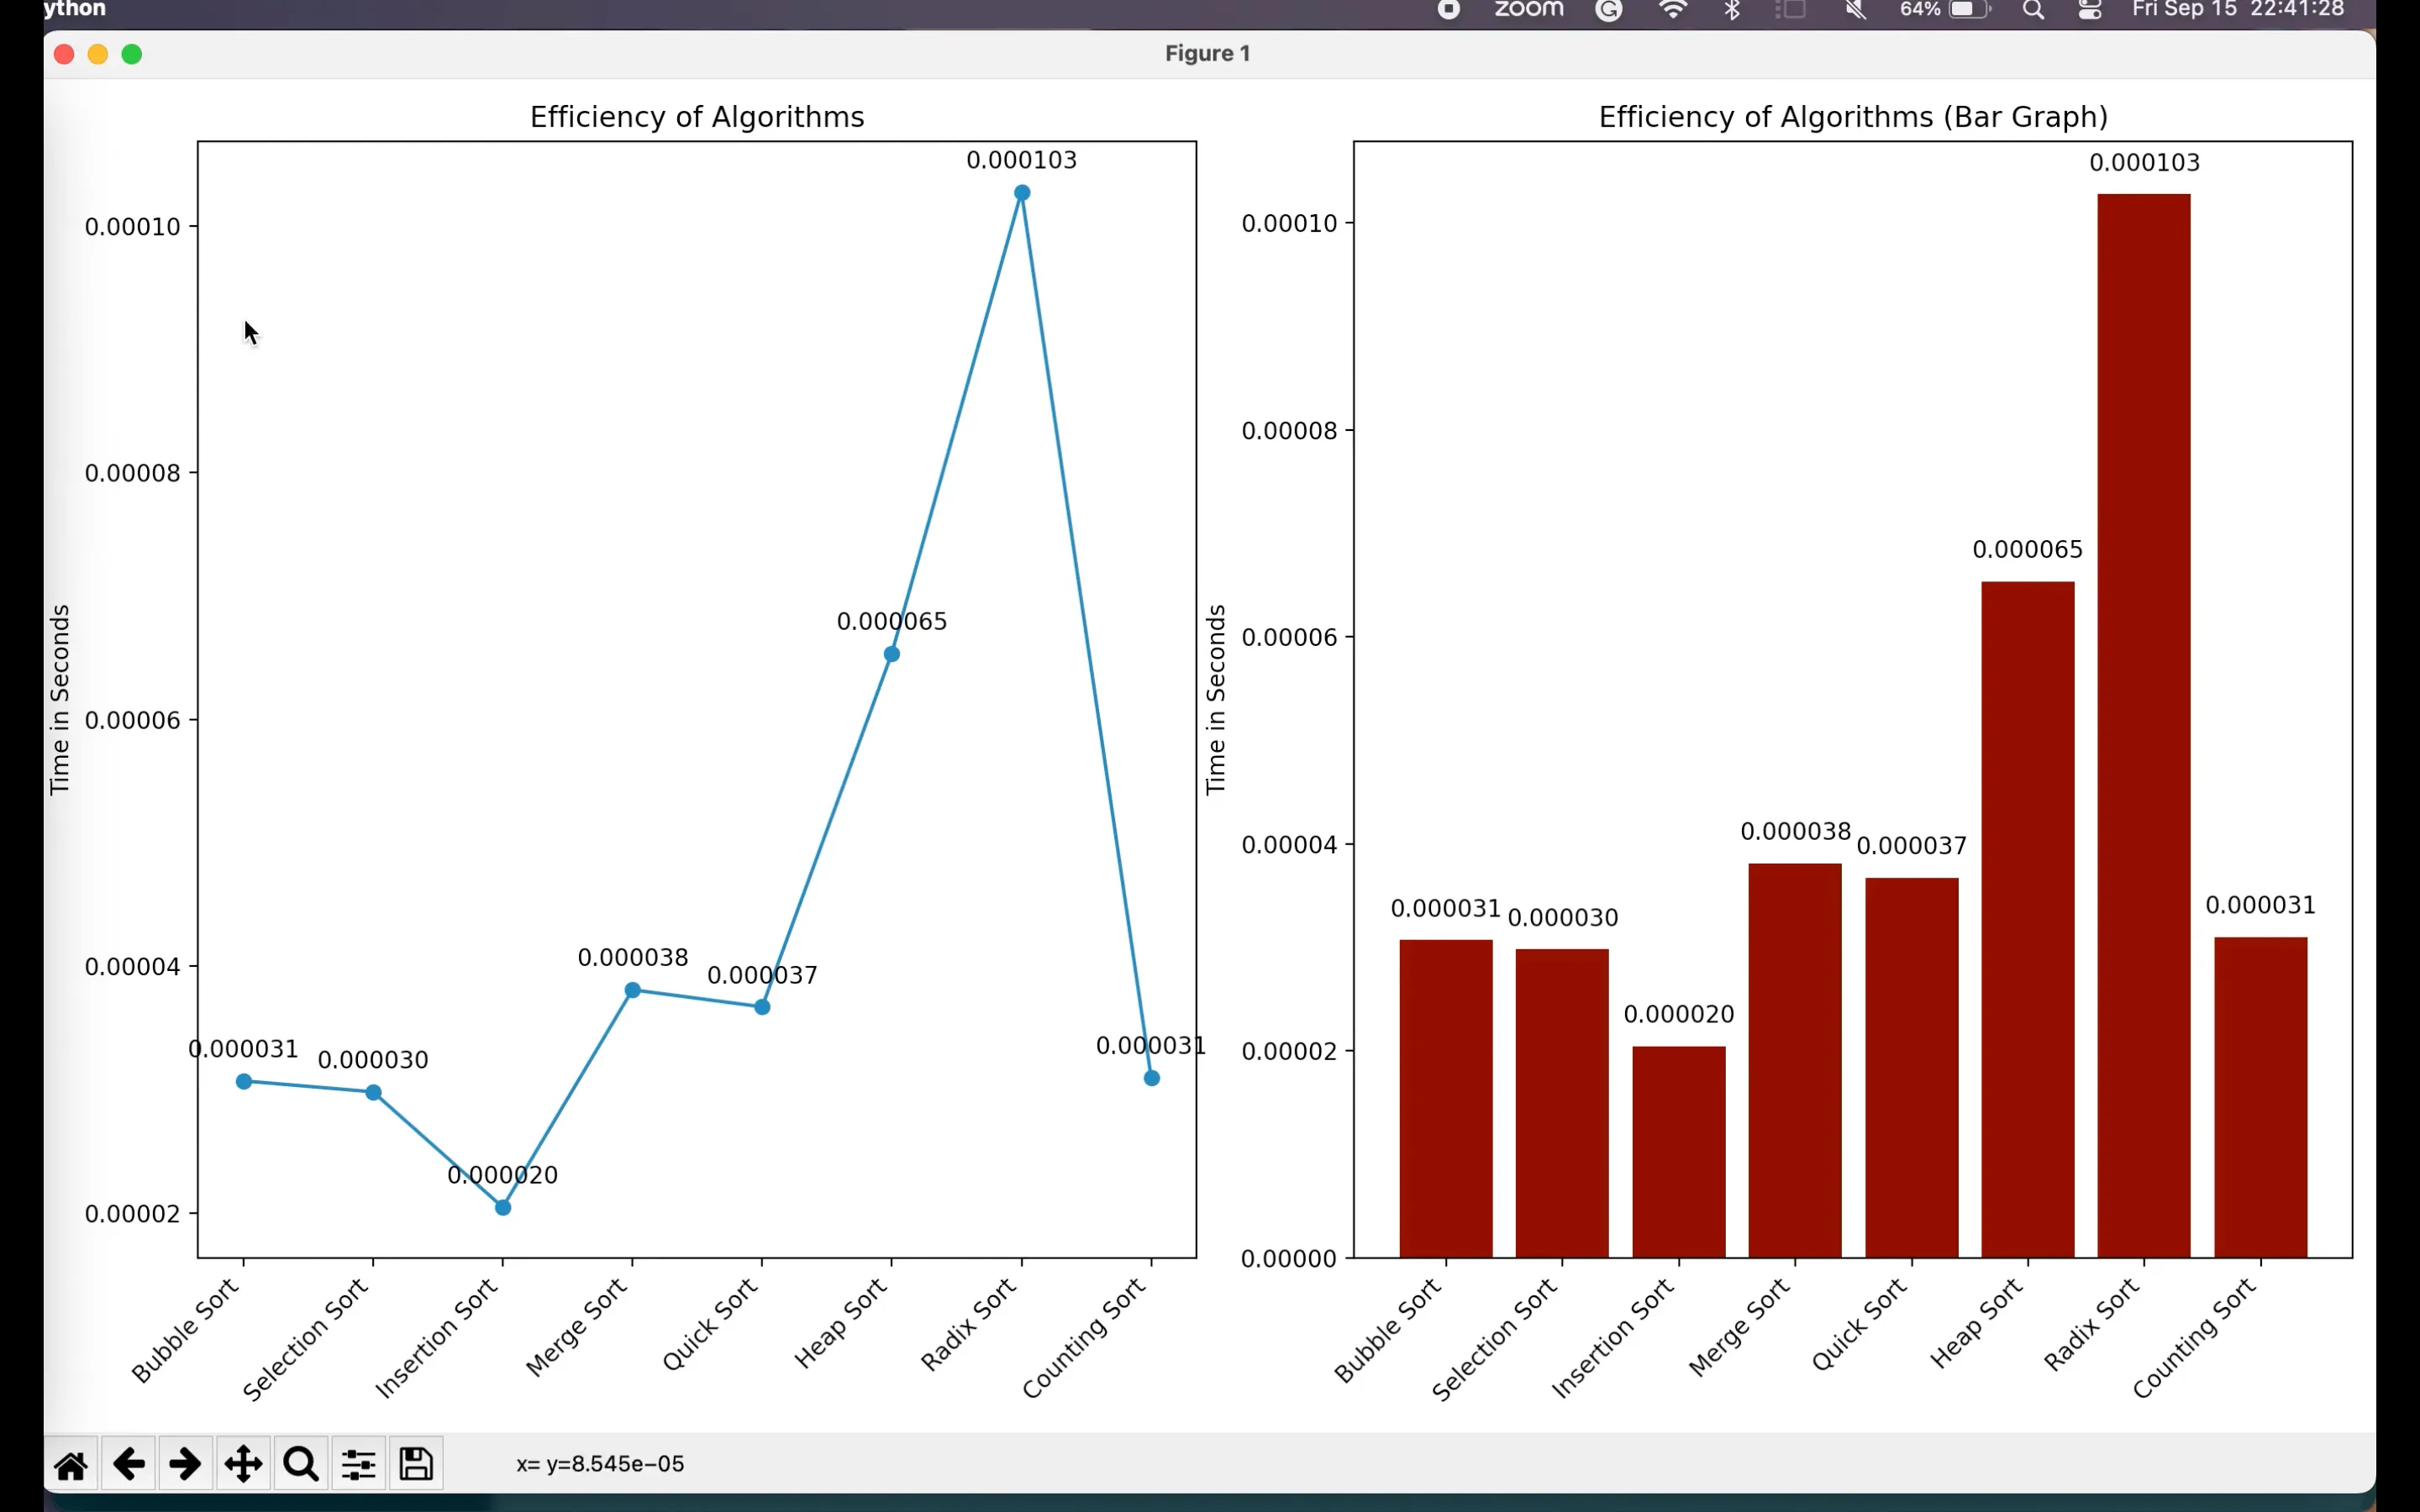Click the Counting Sort data point on line chart
This screenshot has width=2420, height=1512.
click(x=1152, y=1078)
